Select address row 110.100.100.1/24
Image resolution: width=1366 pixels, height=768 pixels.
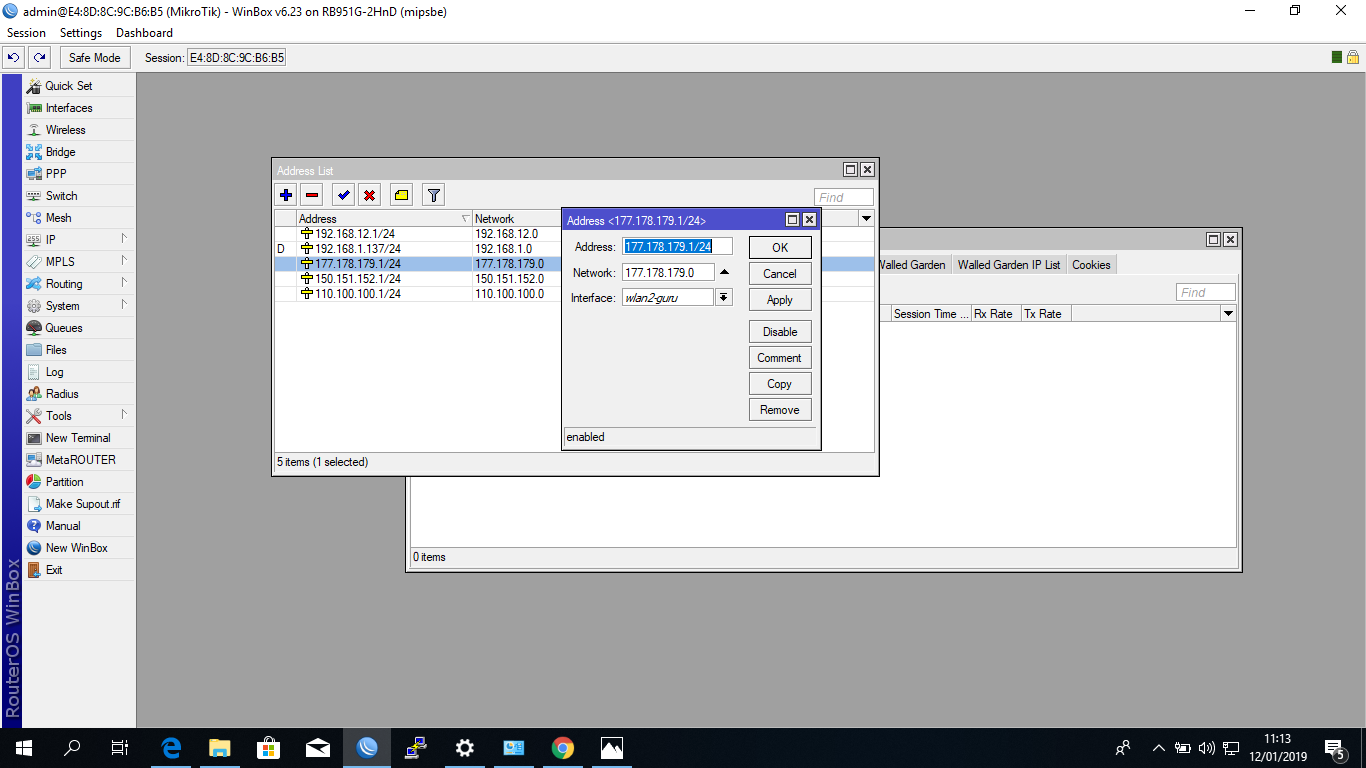[x=418, y=294]
